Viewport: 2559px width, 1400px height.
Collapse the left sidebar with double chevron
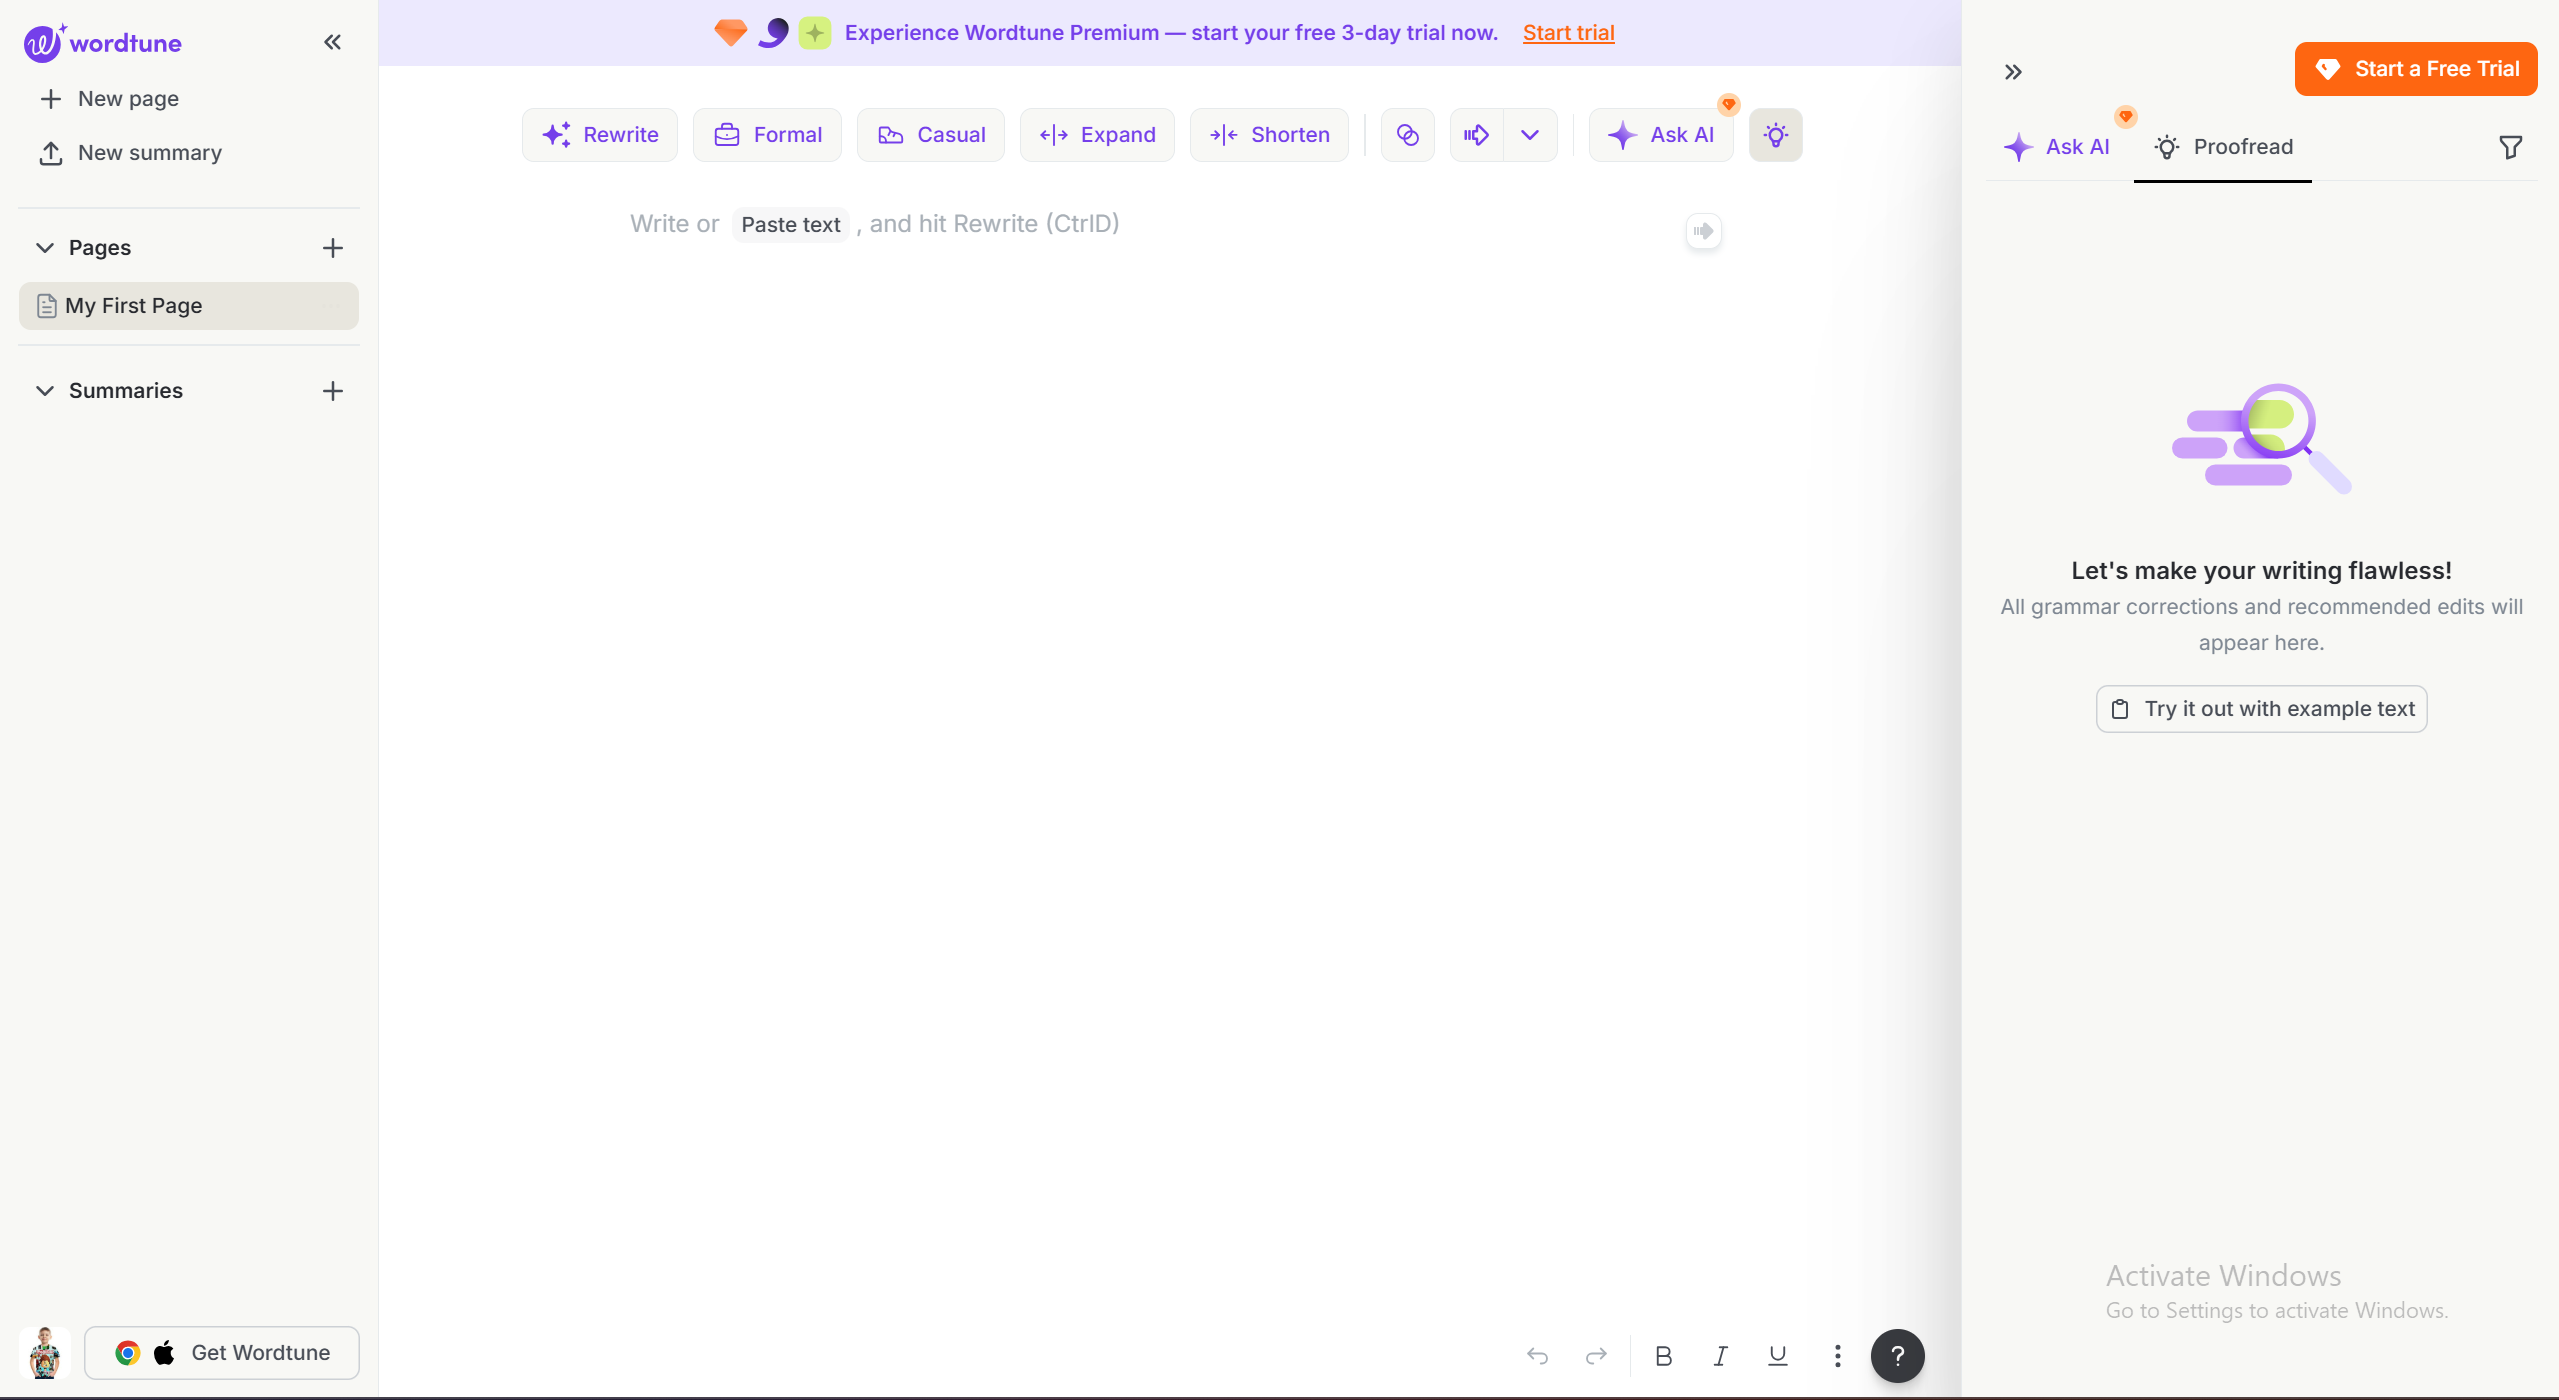(x=333, y=42)
